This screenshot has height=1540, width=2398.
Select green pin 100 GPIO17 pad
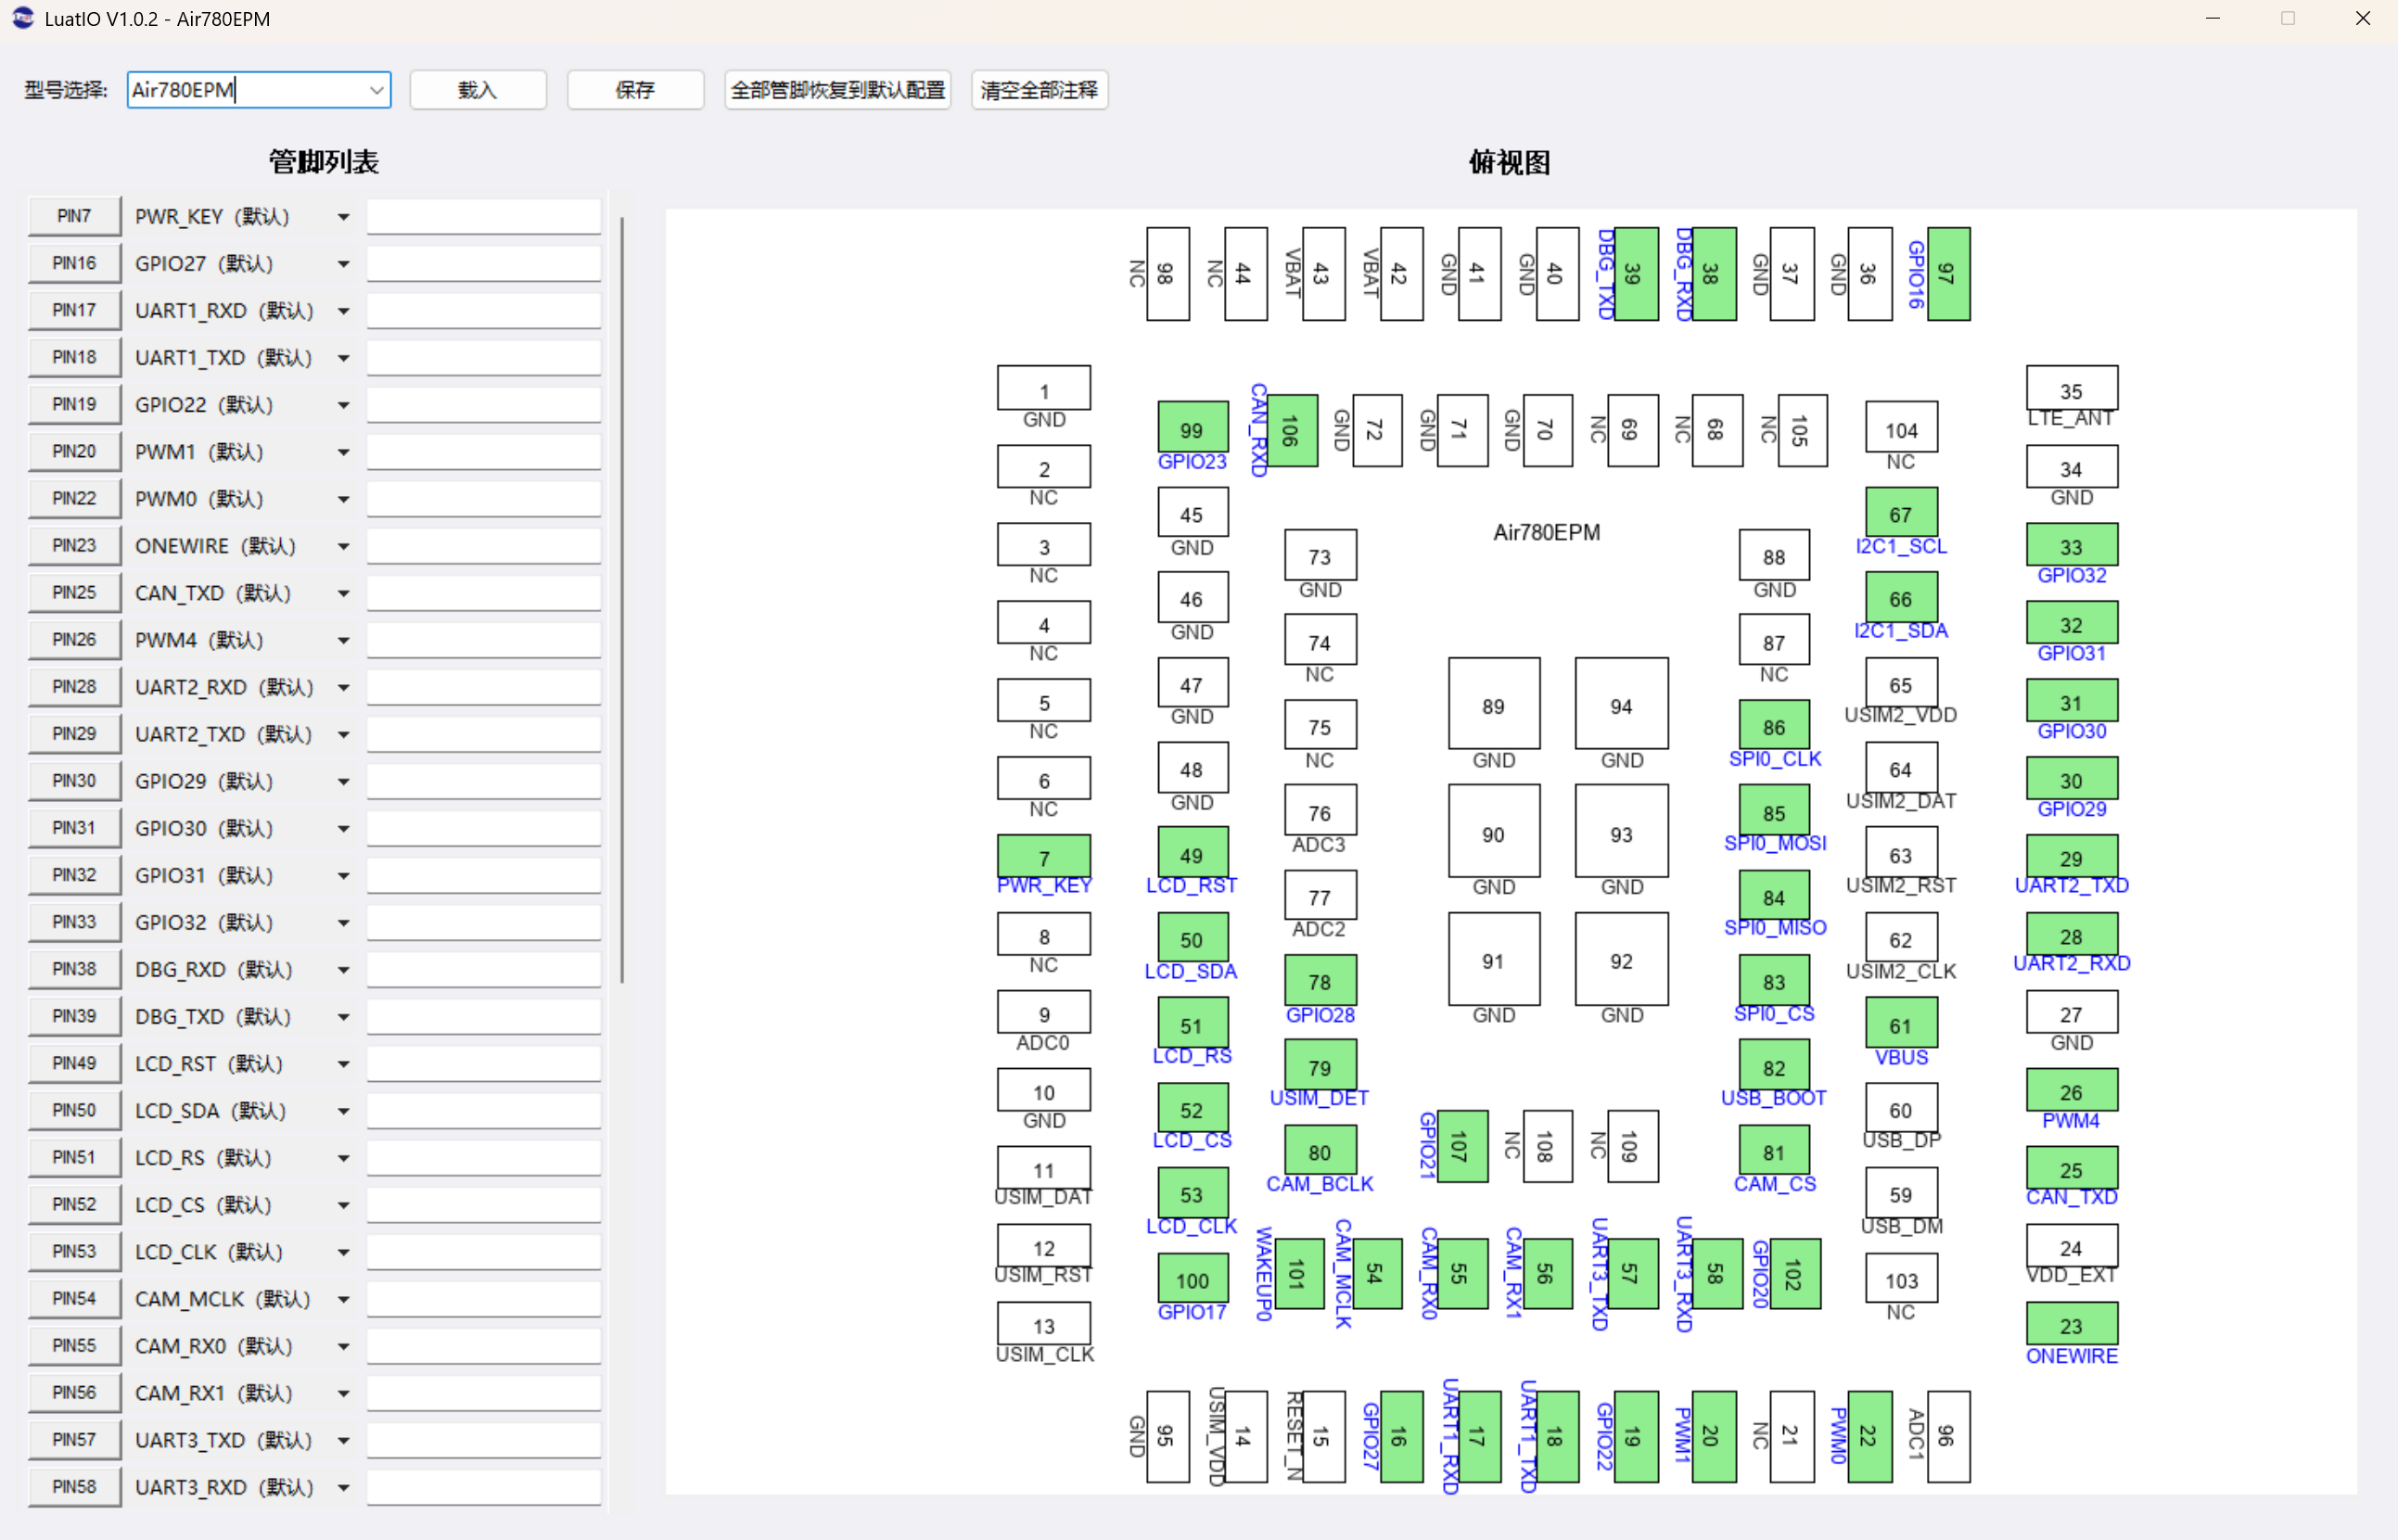1192,1279
